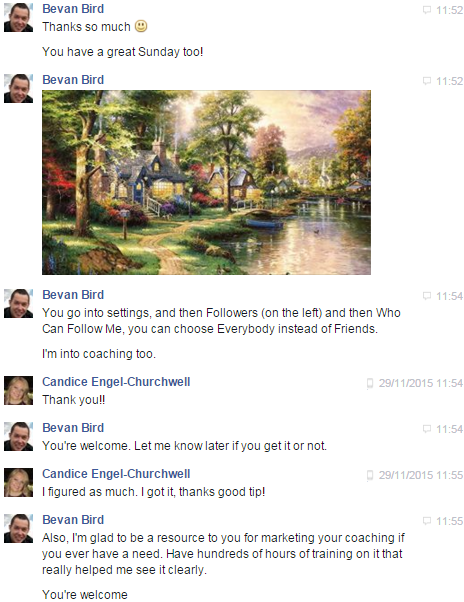Click the chat icon next to the 11:54 "You're welcome" message

click(x=426, y=429)
